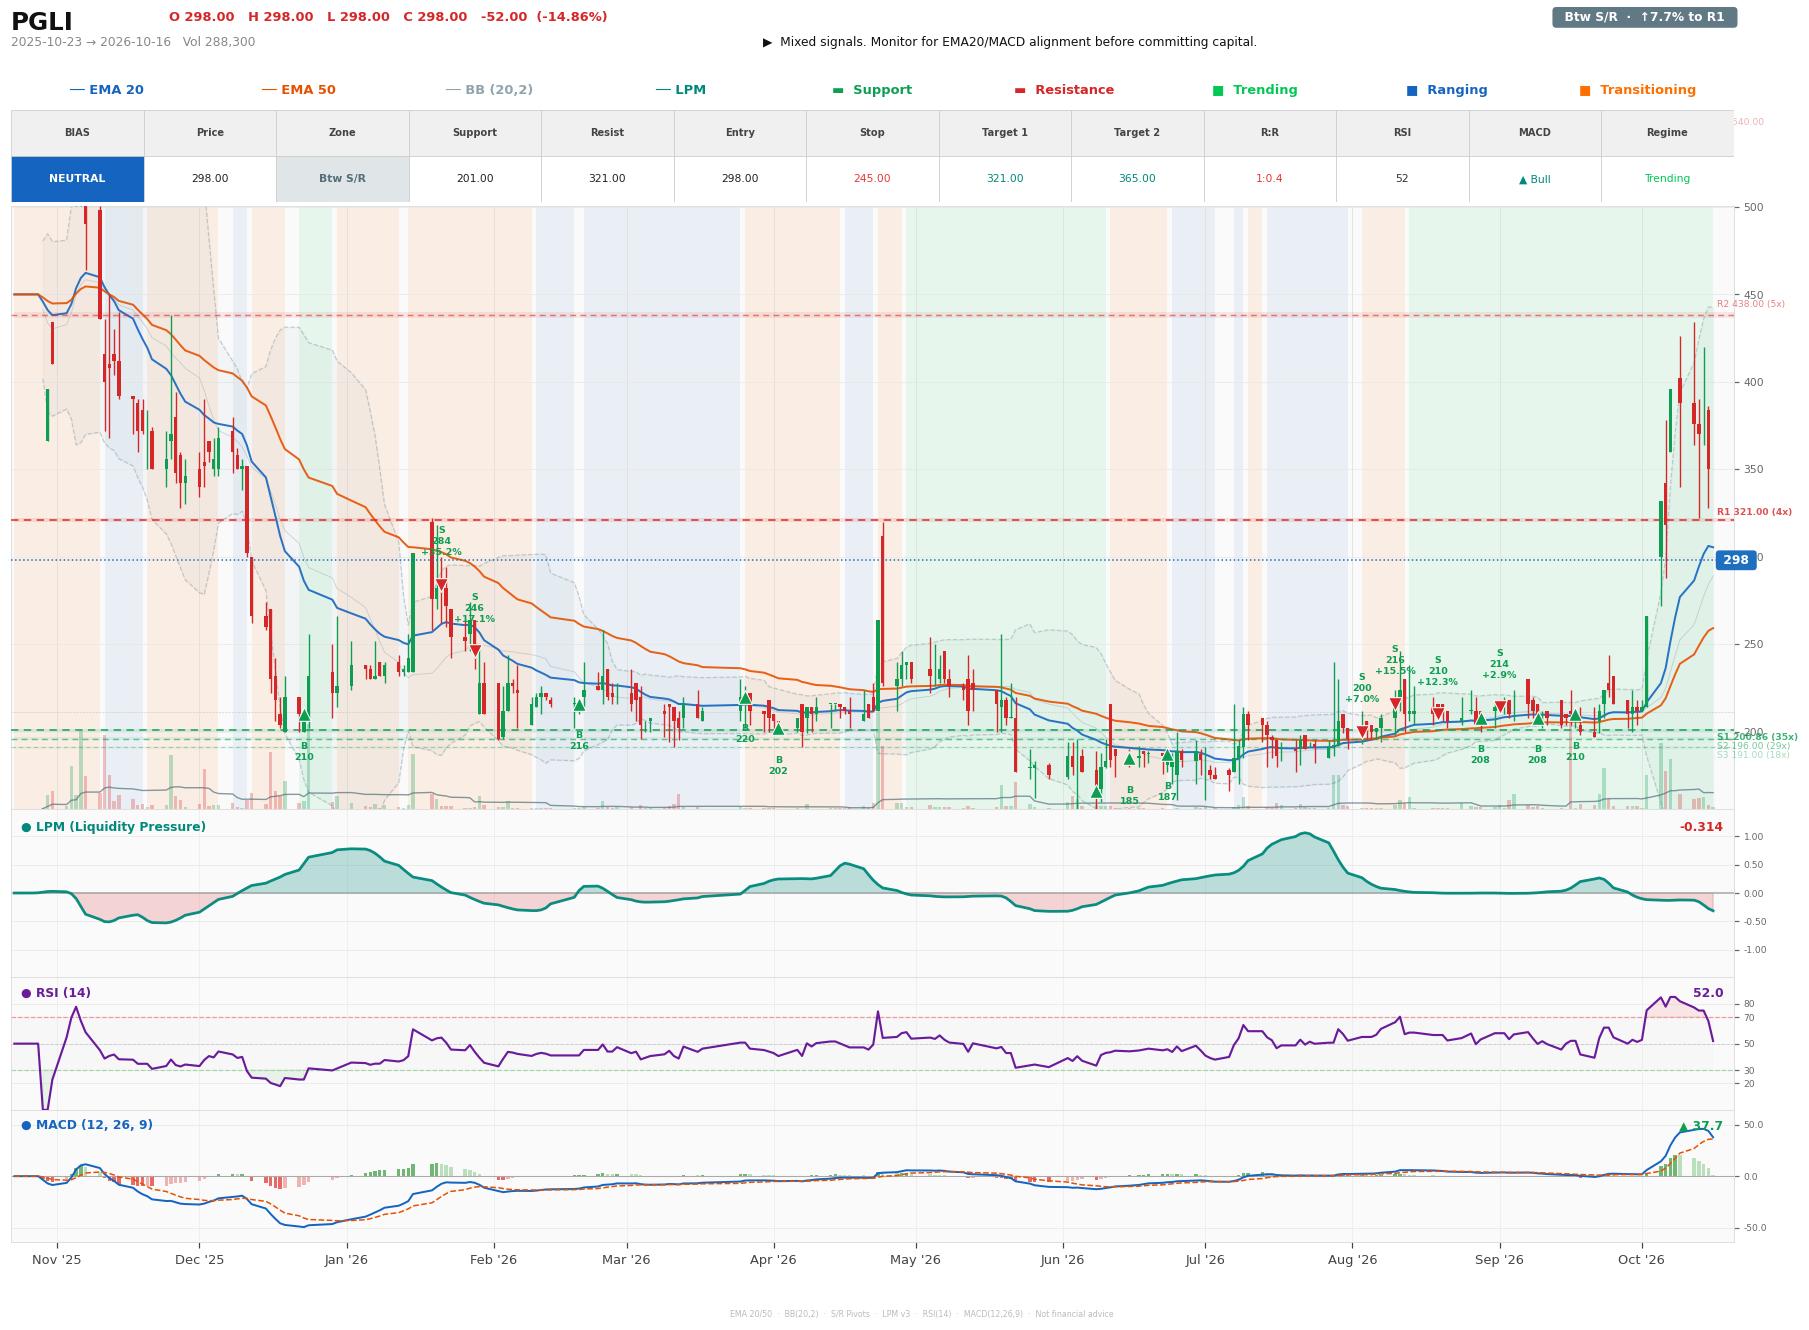The width and height of the screenshot is (1809, 1330).
Task: Click the PGLI ticker symbol
Action: tap(42, 22)
